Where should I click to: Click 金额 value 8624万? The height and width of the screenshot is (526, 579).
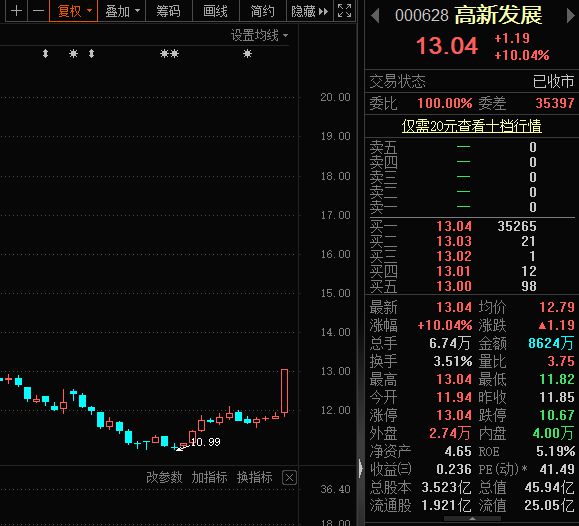[551, 343]
